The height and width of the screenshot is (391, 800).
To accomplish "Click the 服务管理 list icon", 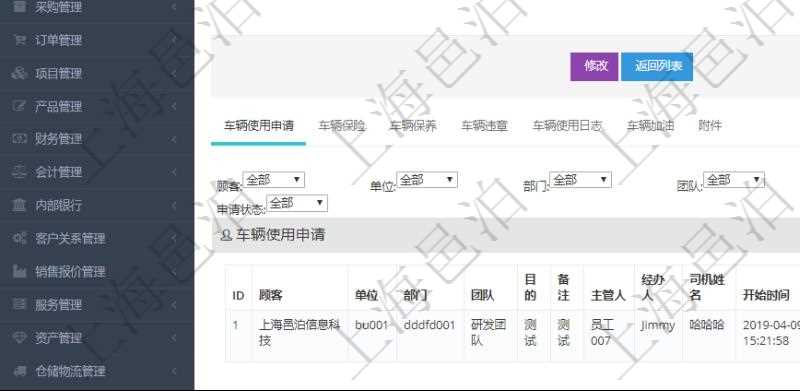I will click(x=19, y=305).
